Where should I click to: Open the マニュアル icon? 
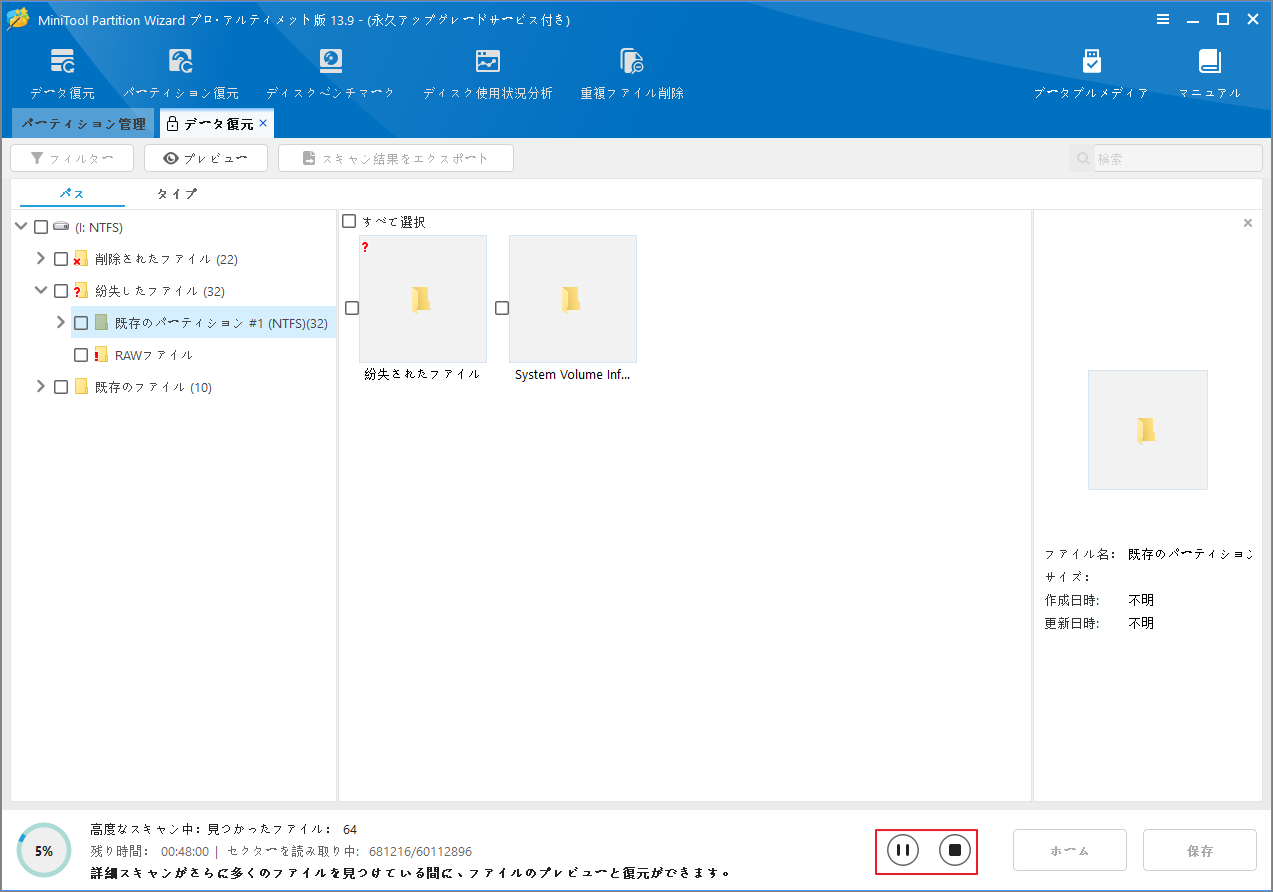[x=1210, y=73]
